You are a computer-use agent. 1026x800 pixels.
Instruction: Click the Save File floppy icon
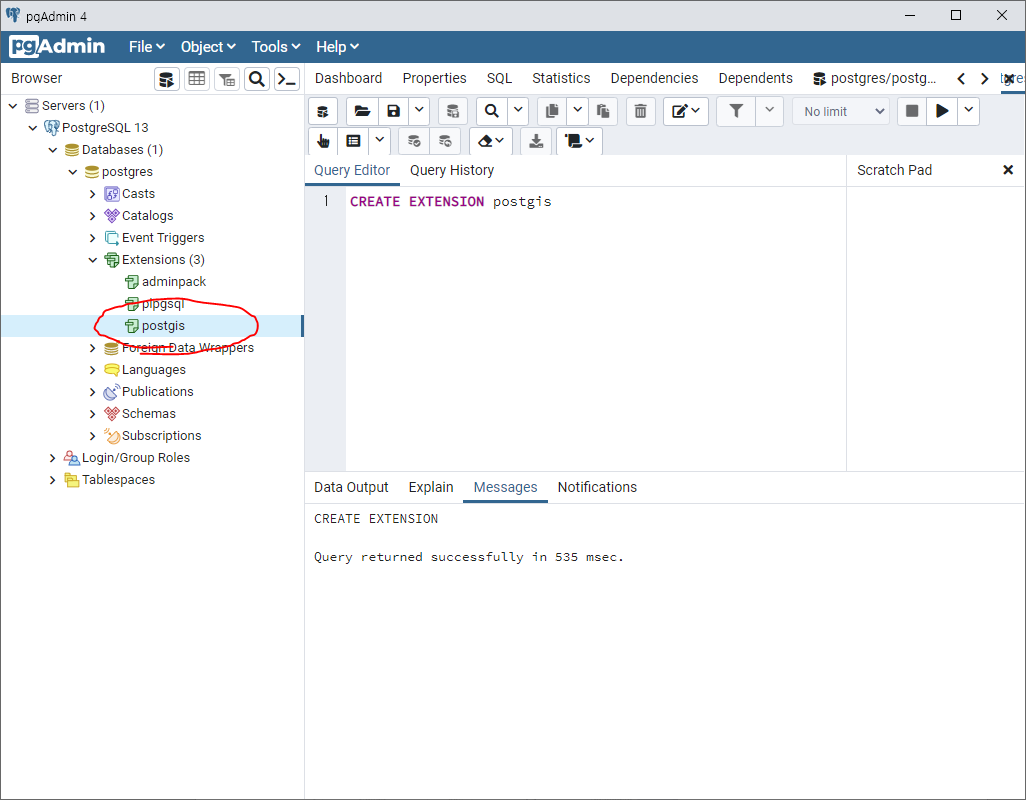(x=393, y=111)
